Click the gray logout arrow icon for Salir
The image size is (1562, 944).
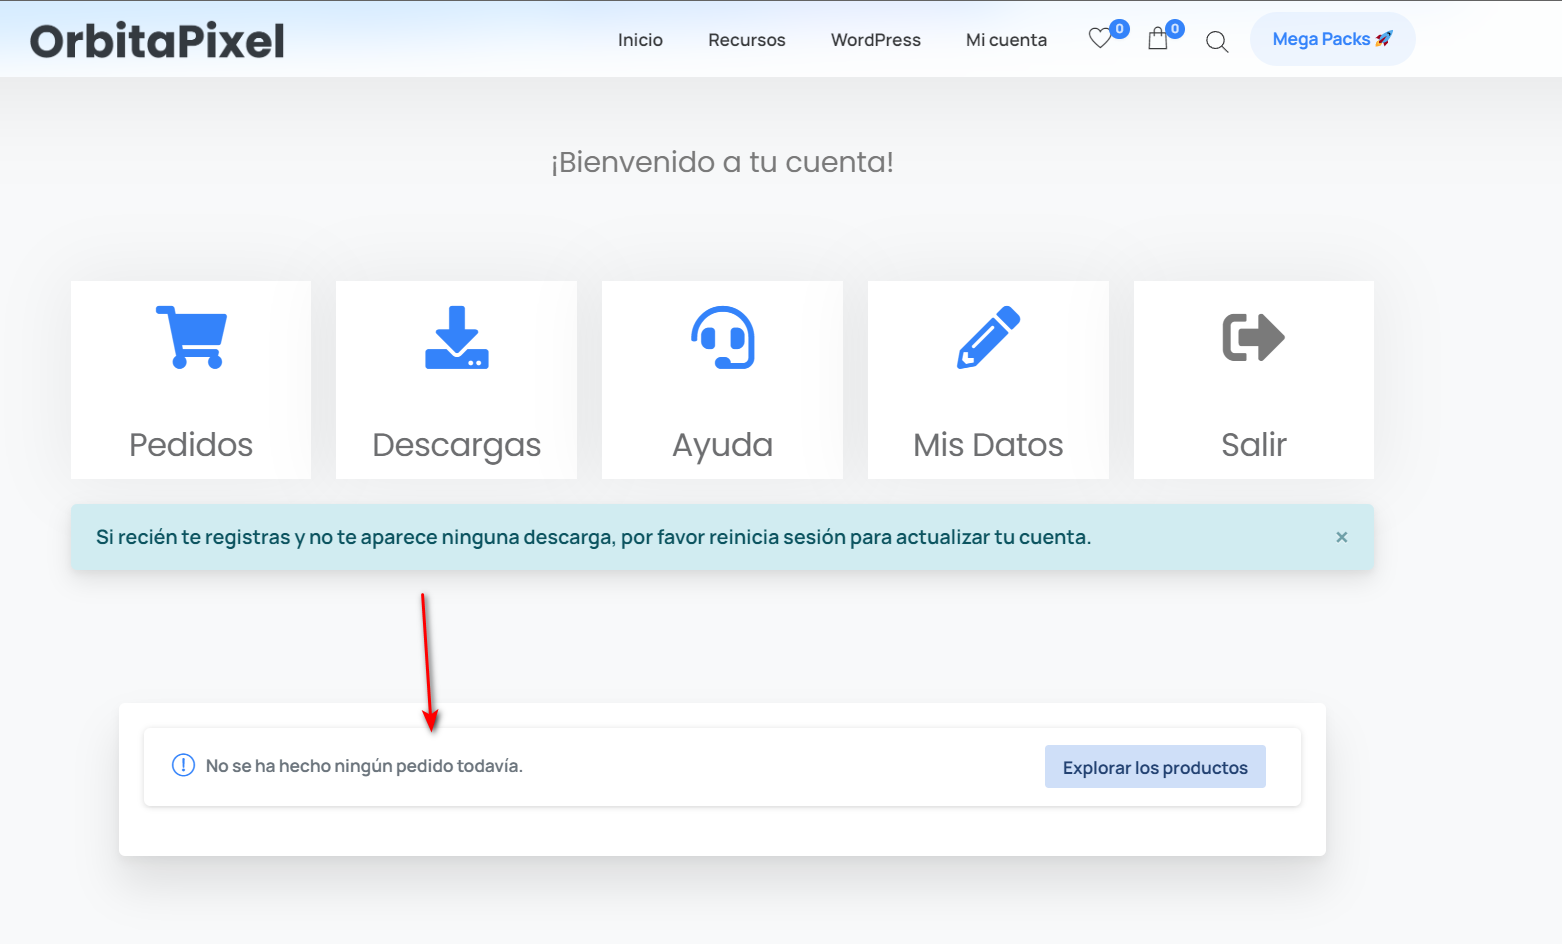click(x=1254, y=337)
